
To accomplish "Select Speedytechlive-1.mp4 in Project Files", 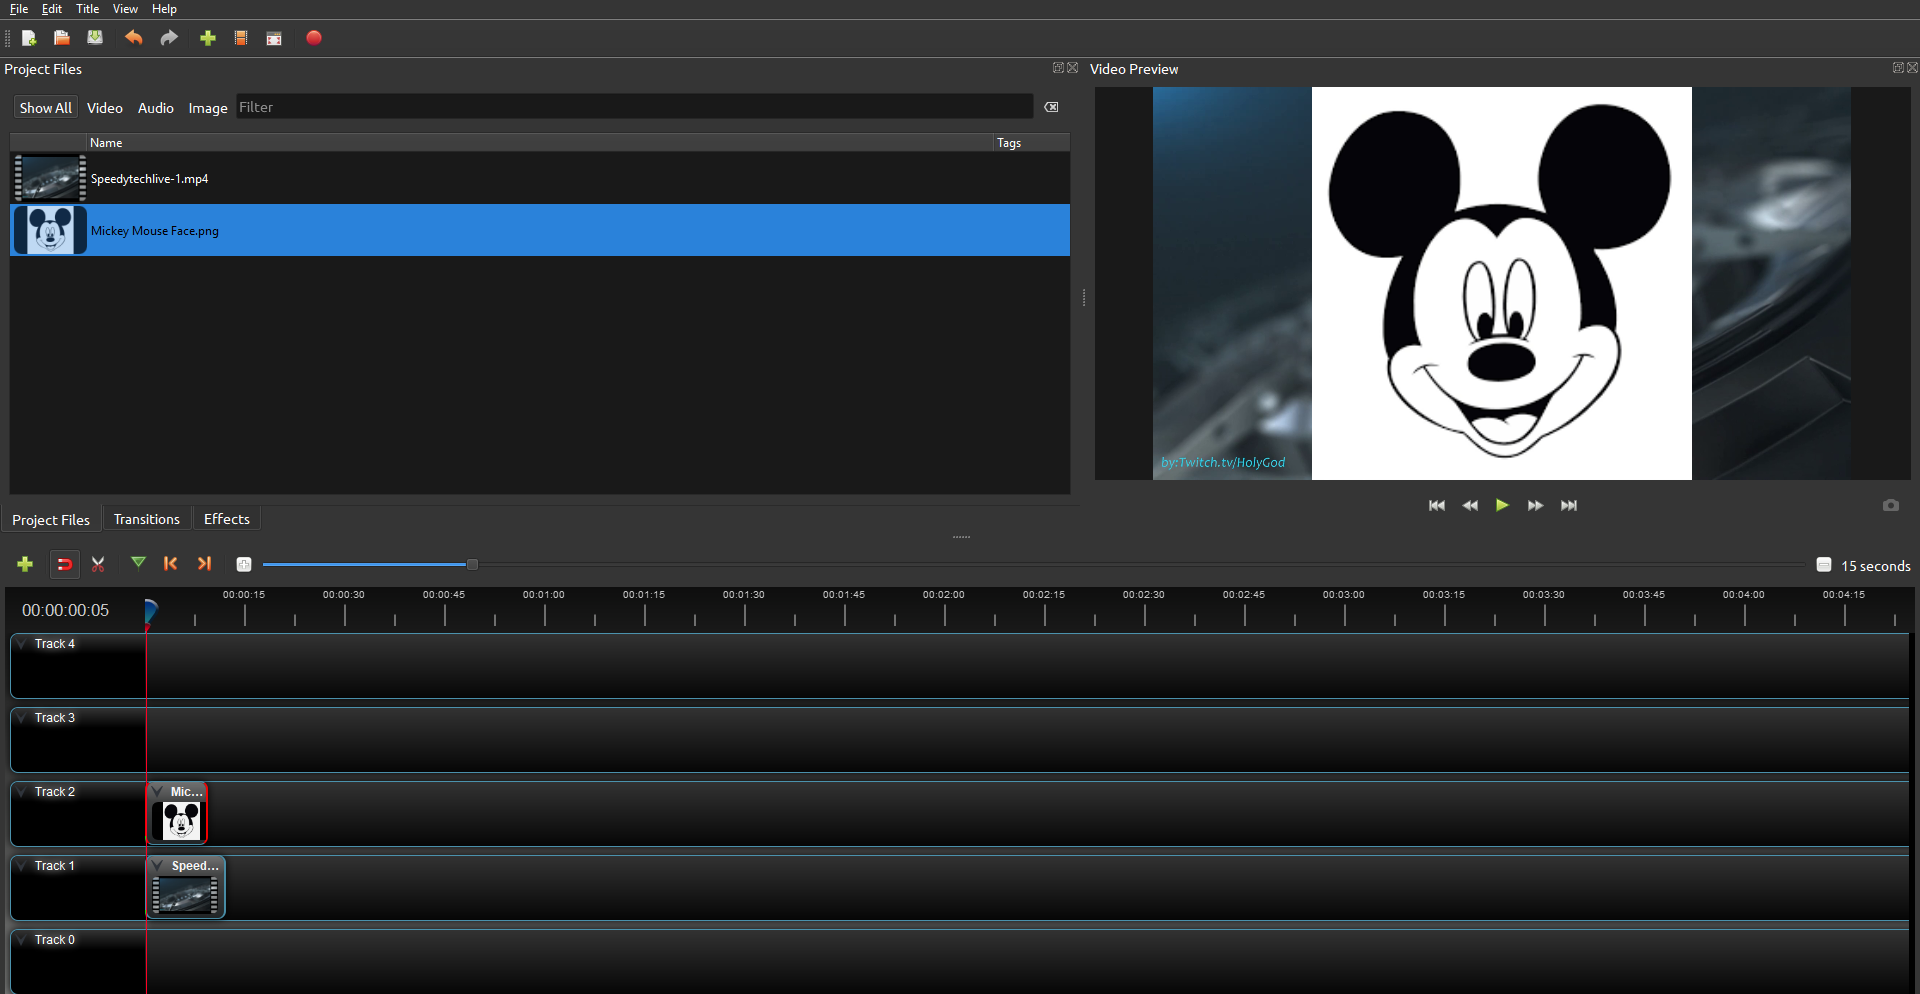I will [x=150, y=178].
